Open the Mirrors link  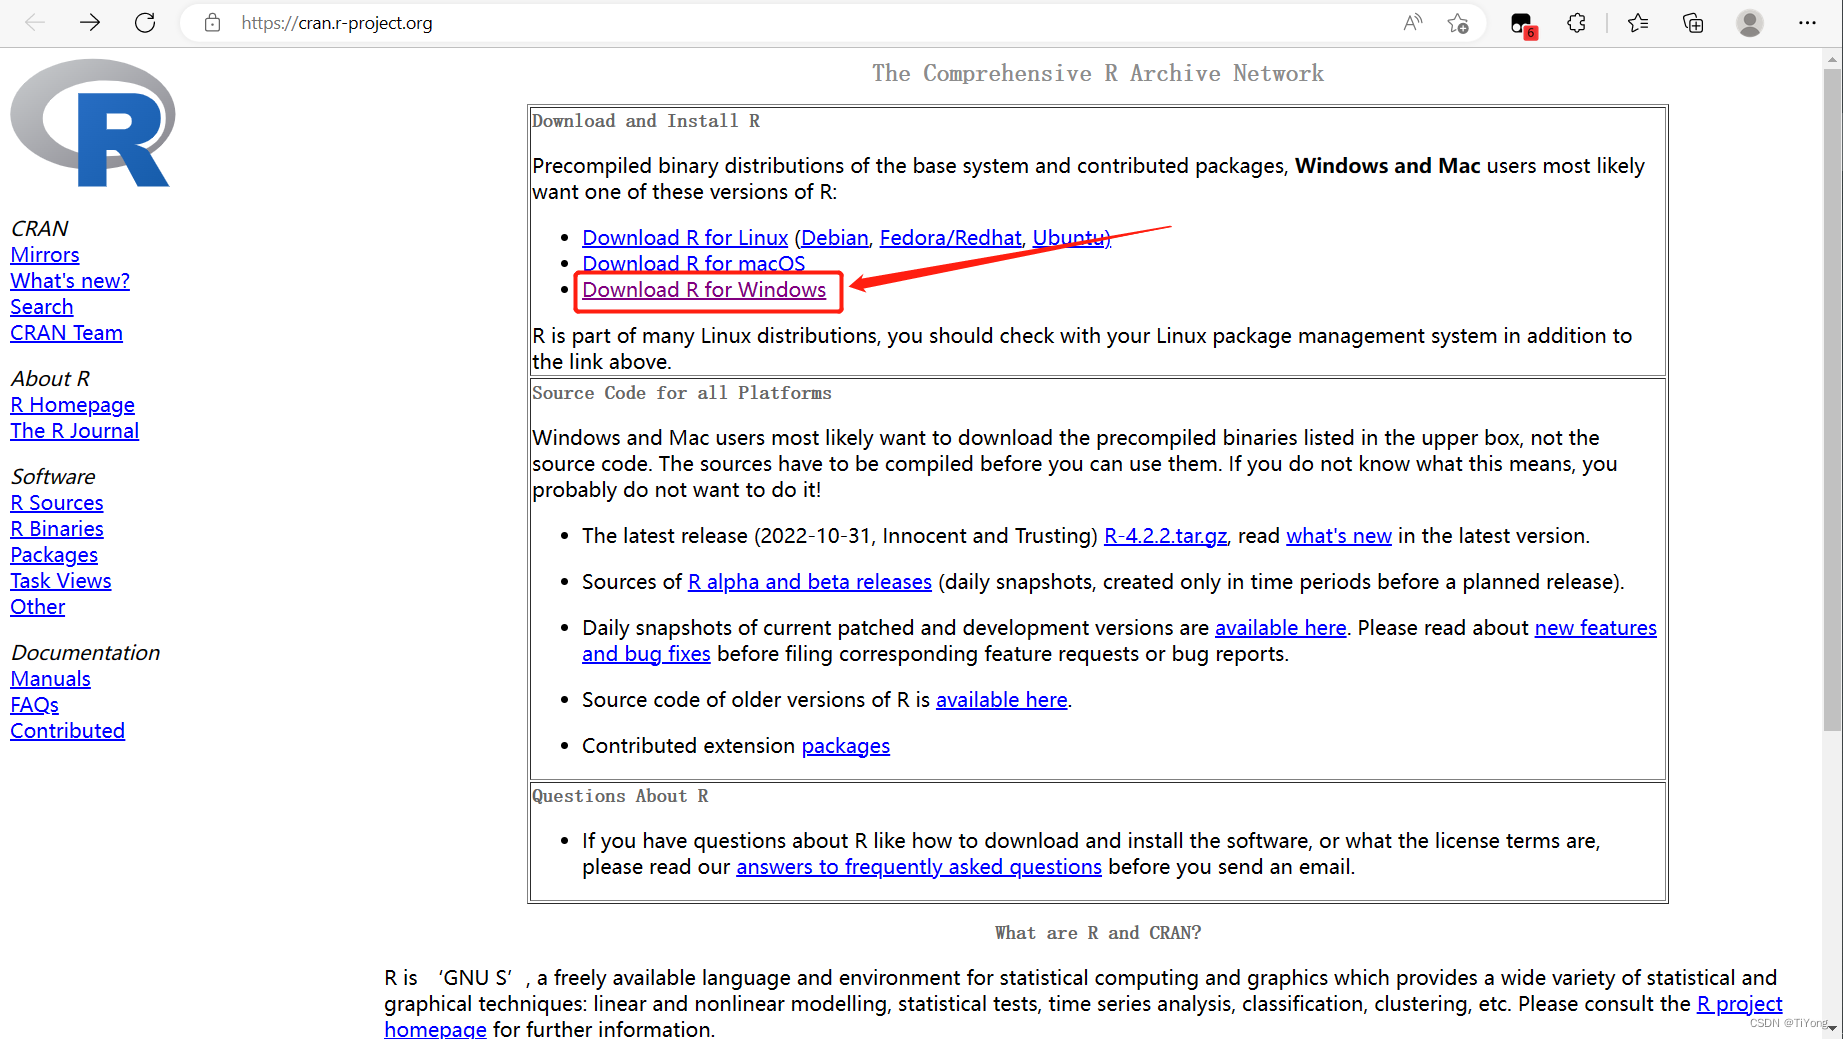pyautogui.click(x=45, y=255)
